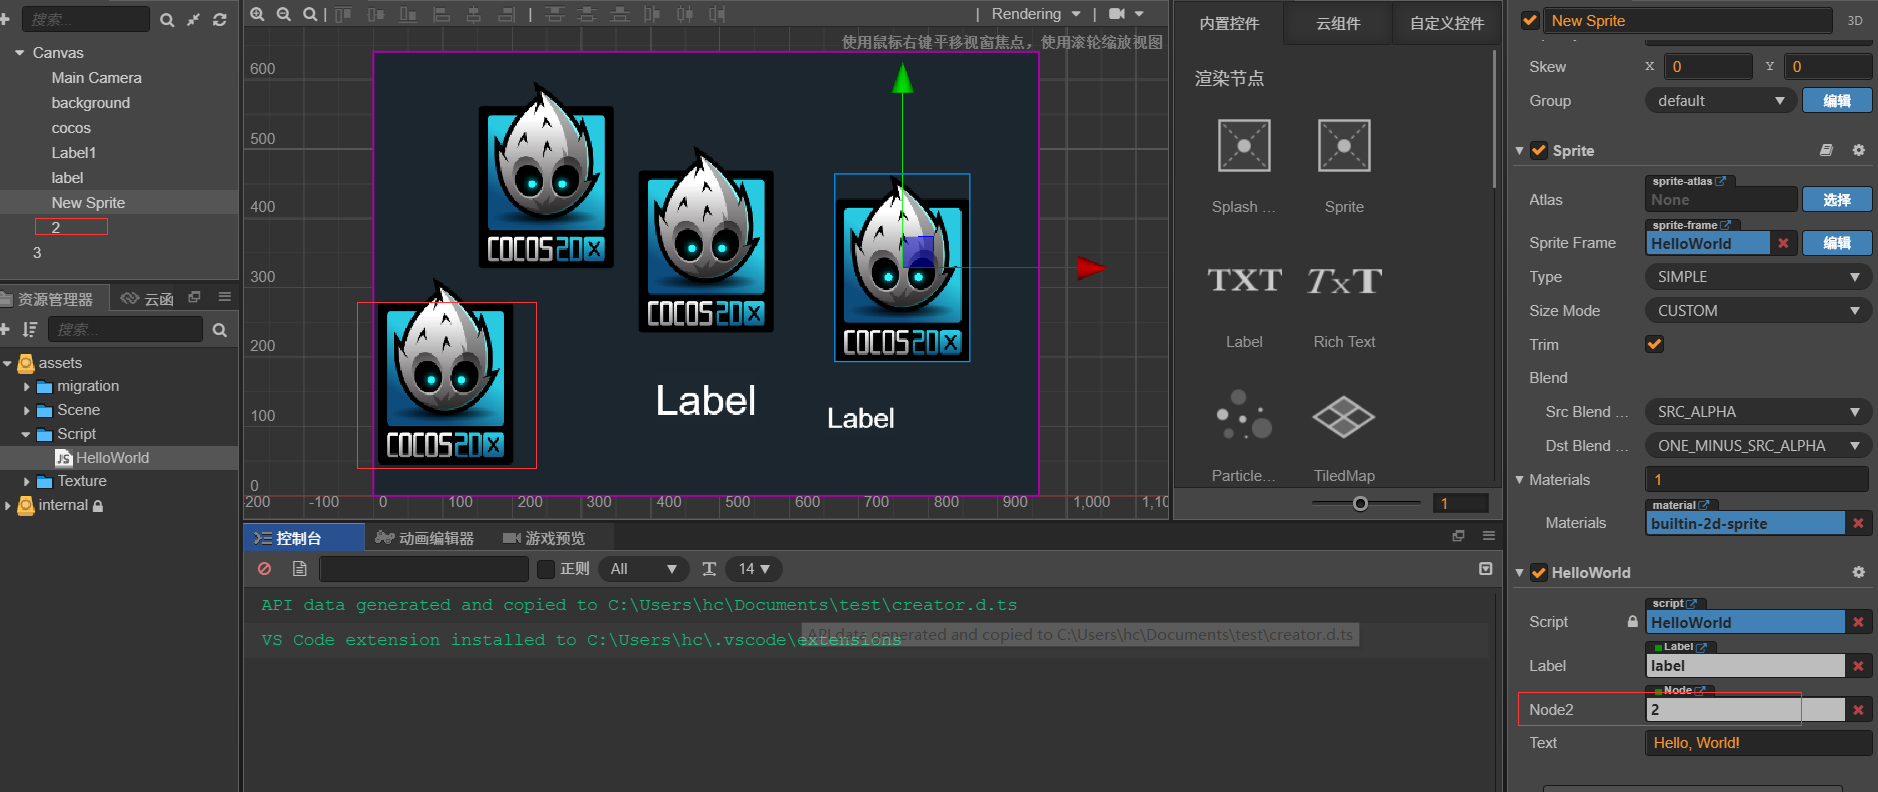Click the reset zoom magnifier in scene toolbar
1878x792 pixels.
point(310,14)
